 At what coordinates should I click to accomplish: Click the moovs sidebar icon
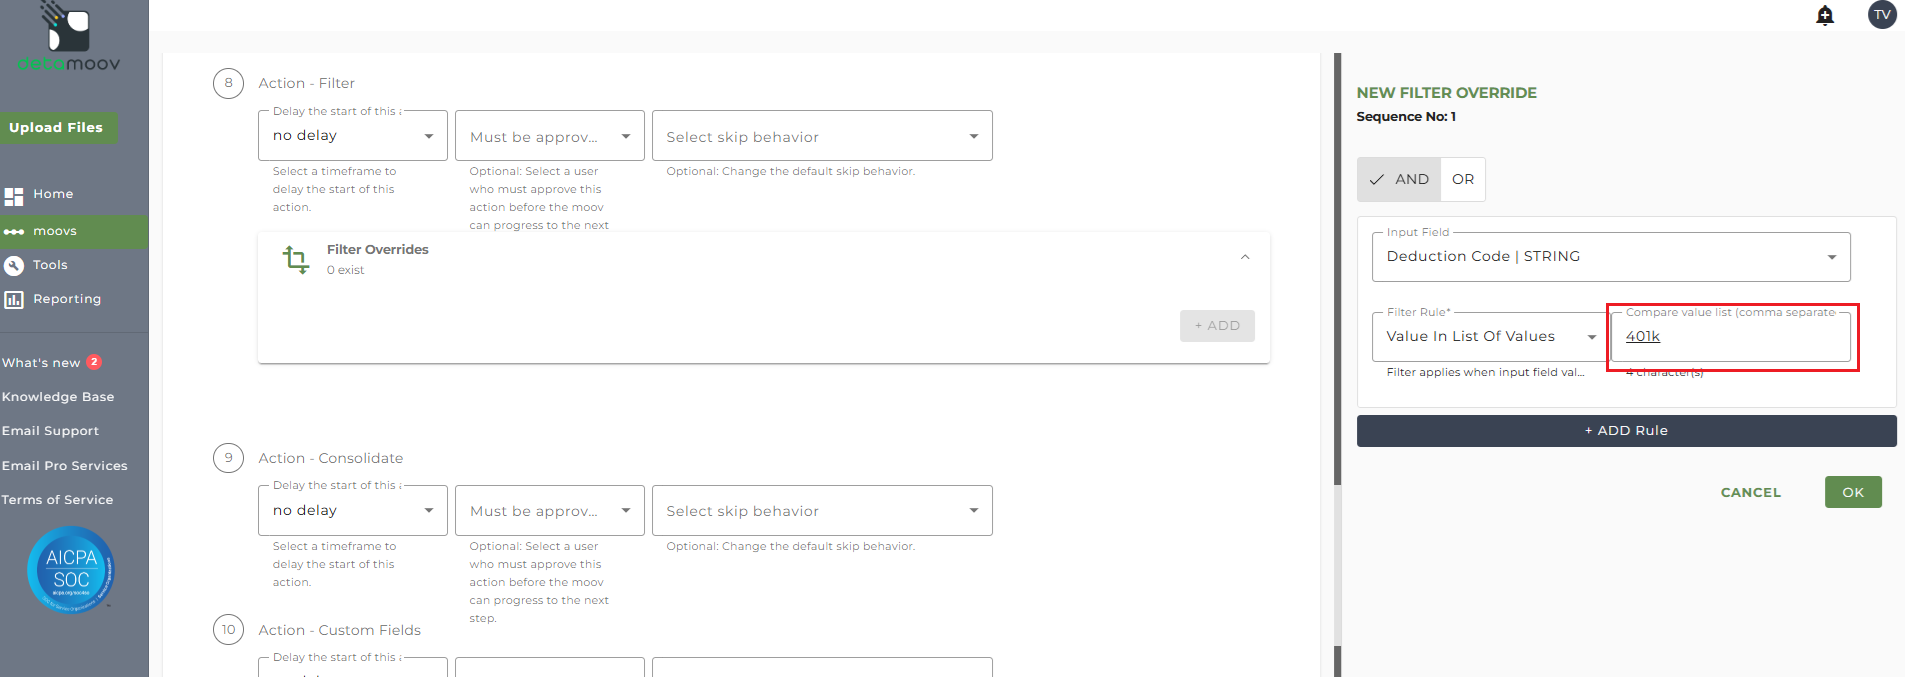14,231
